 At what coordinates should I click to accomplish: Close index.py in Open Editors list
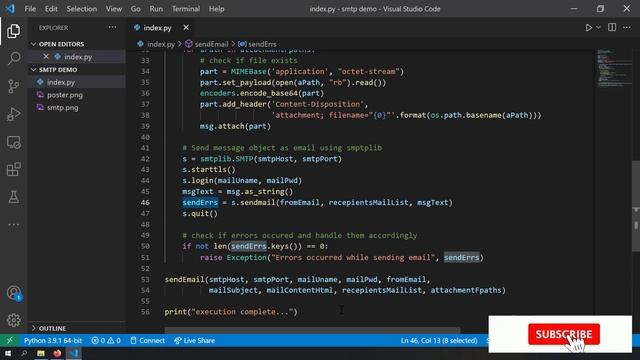[46, 57]
